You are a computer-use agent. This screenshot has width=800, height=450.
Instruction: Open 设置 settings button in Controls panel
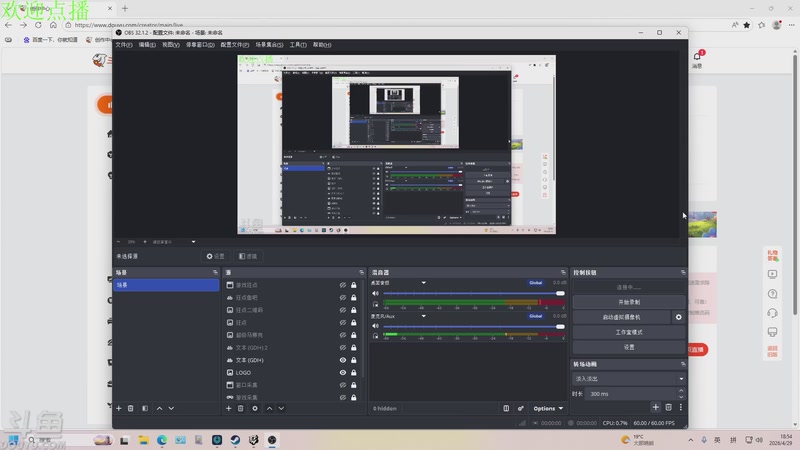[629, 347]
